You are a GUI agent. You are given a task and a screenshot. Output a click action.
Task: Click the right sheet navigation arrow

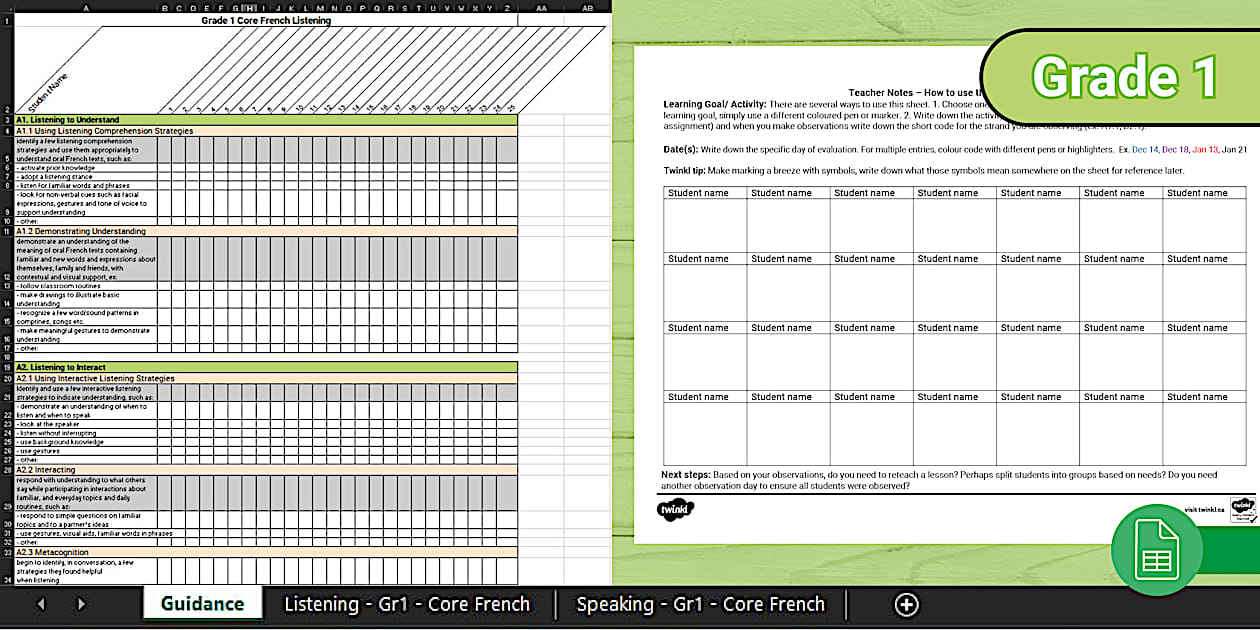pyautogui.click(x=81, y=605)
